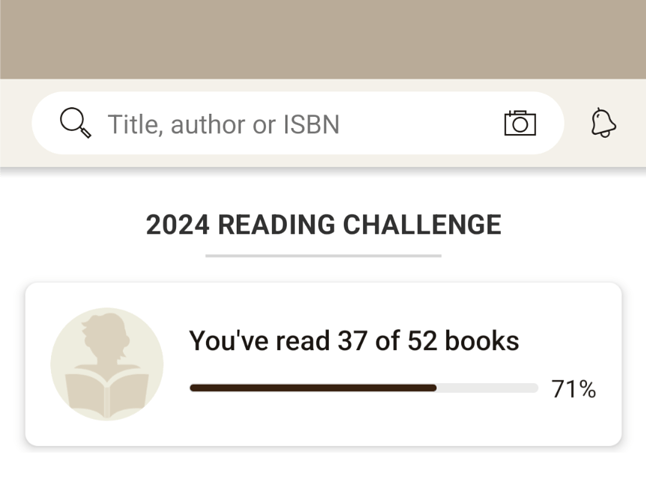Select the 2024 Reading Challenge heading
This screenshot has height=500, width=646.
[x=323, y=225]
